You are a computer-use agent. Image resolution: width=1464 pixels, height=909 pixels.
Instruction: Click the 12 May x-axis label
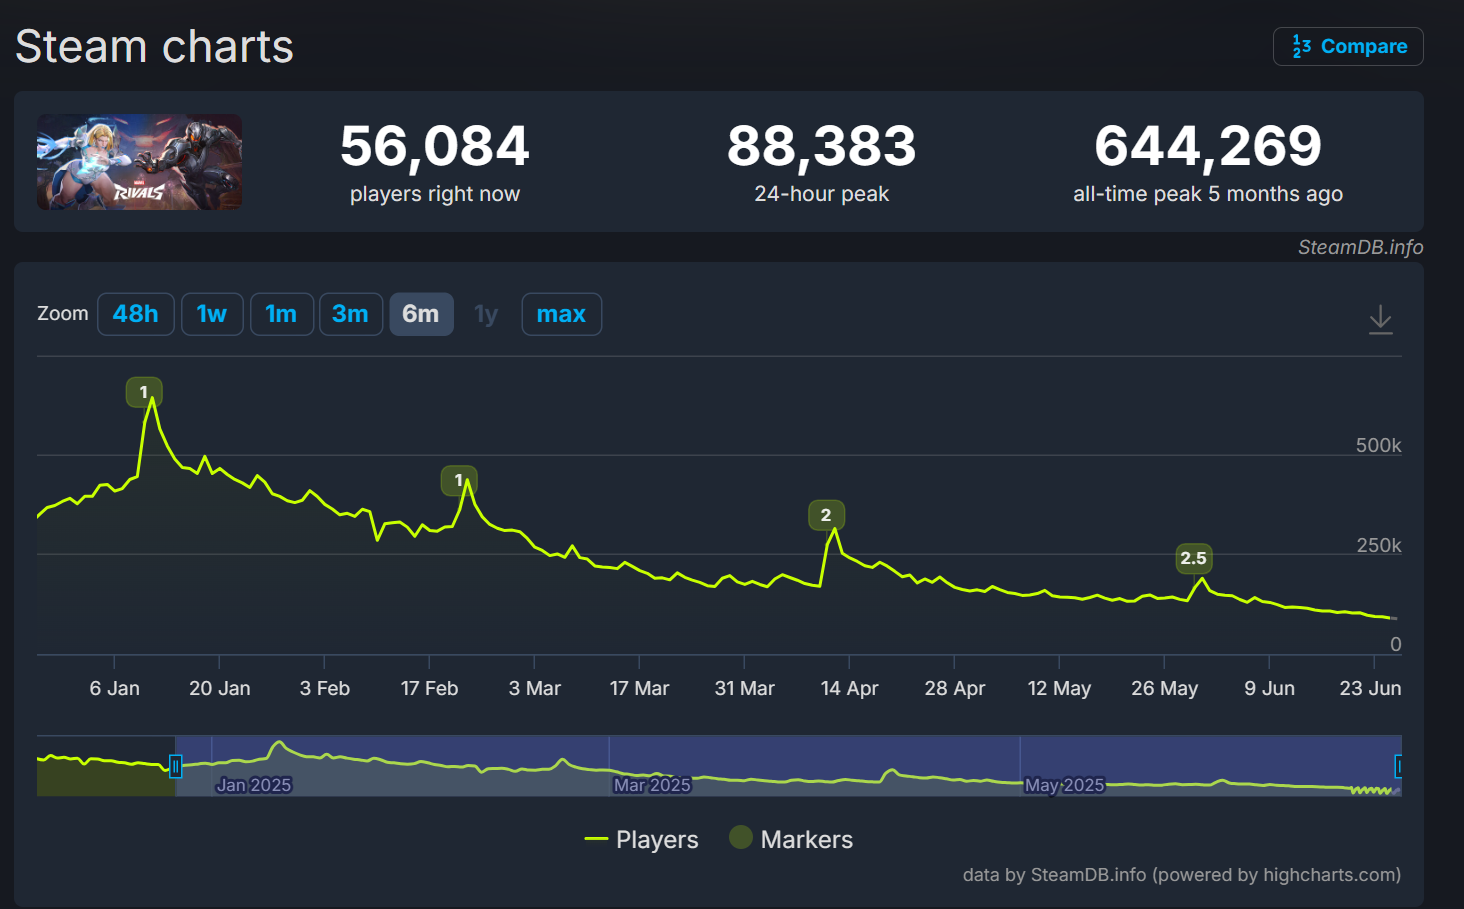(x=1059, y=688)
